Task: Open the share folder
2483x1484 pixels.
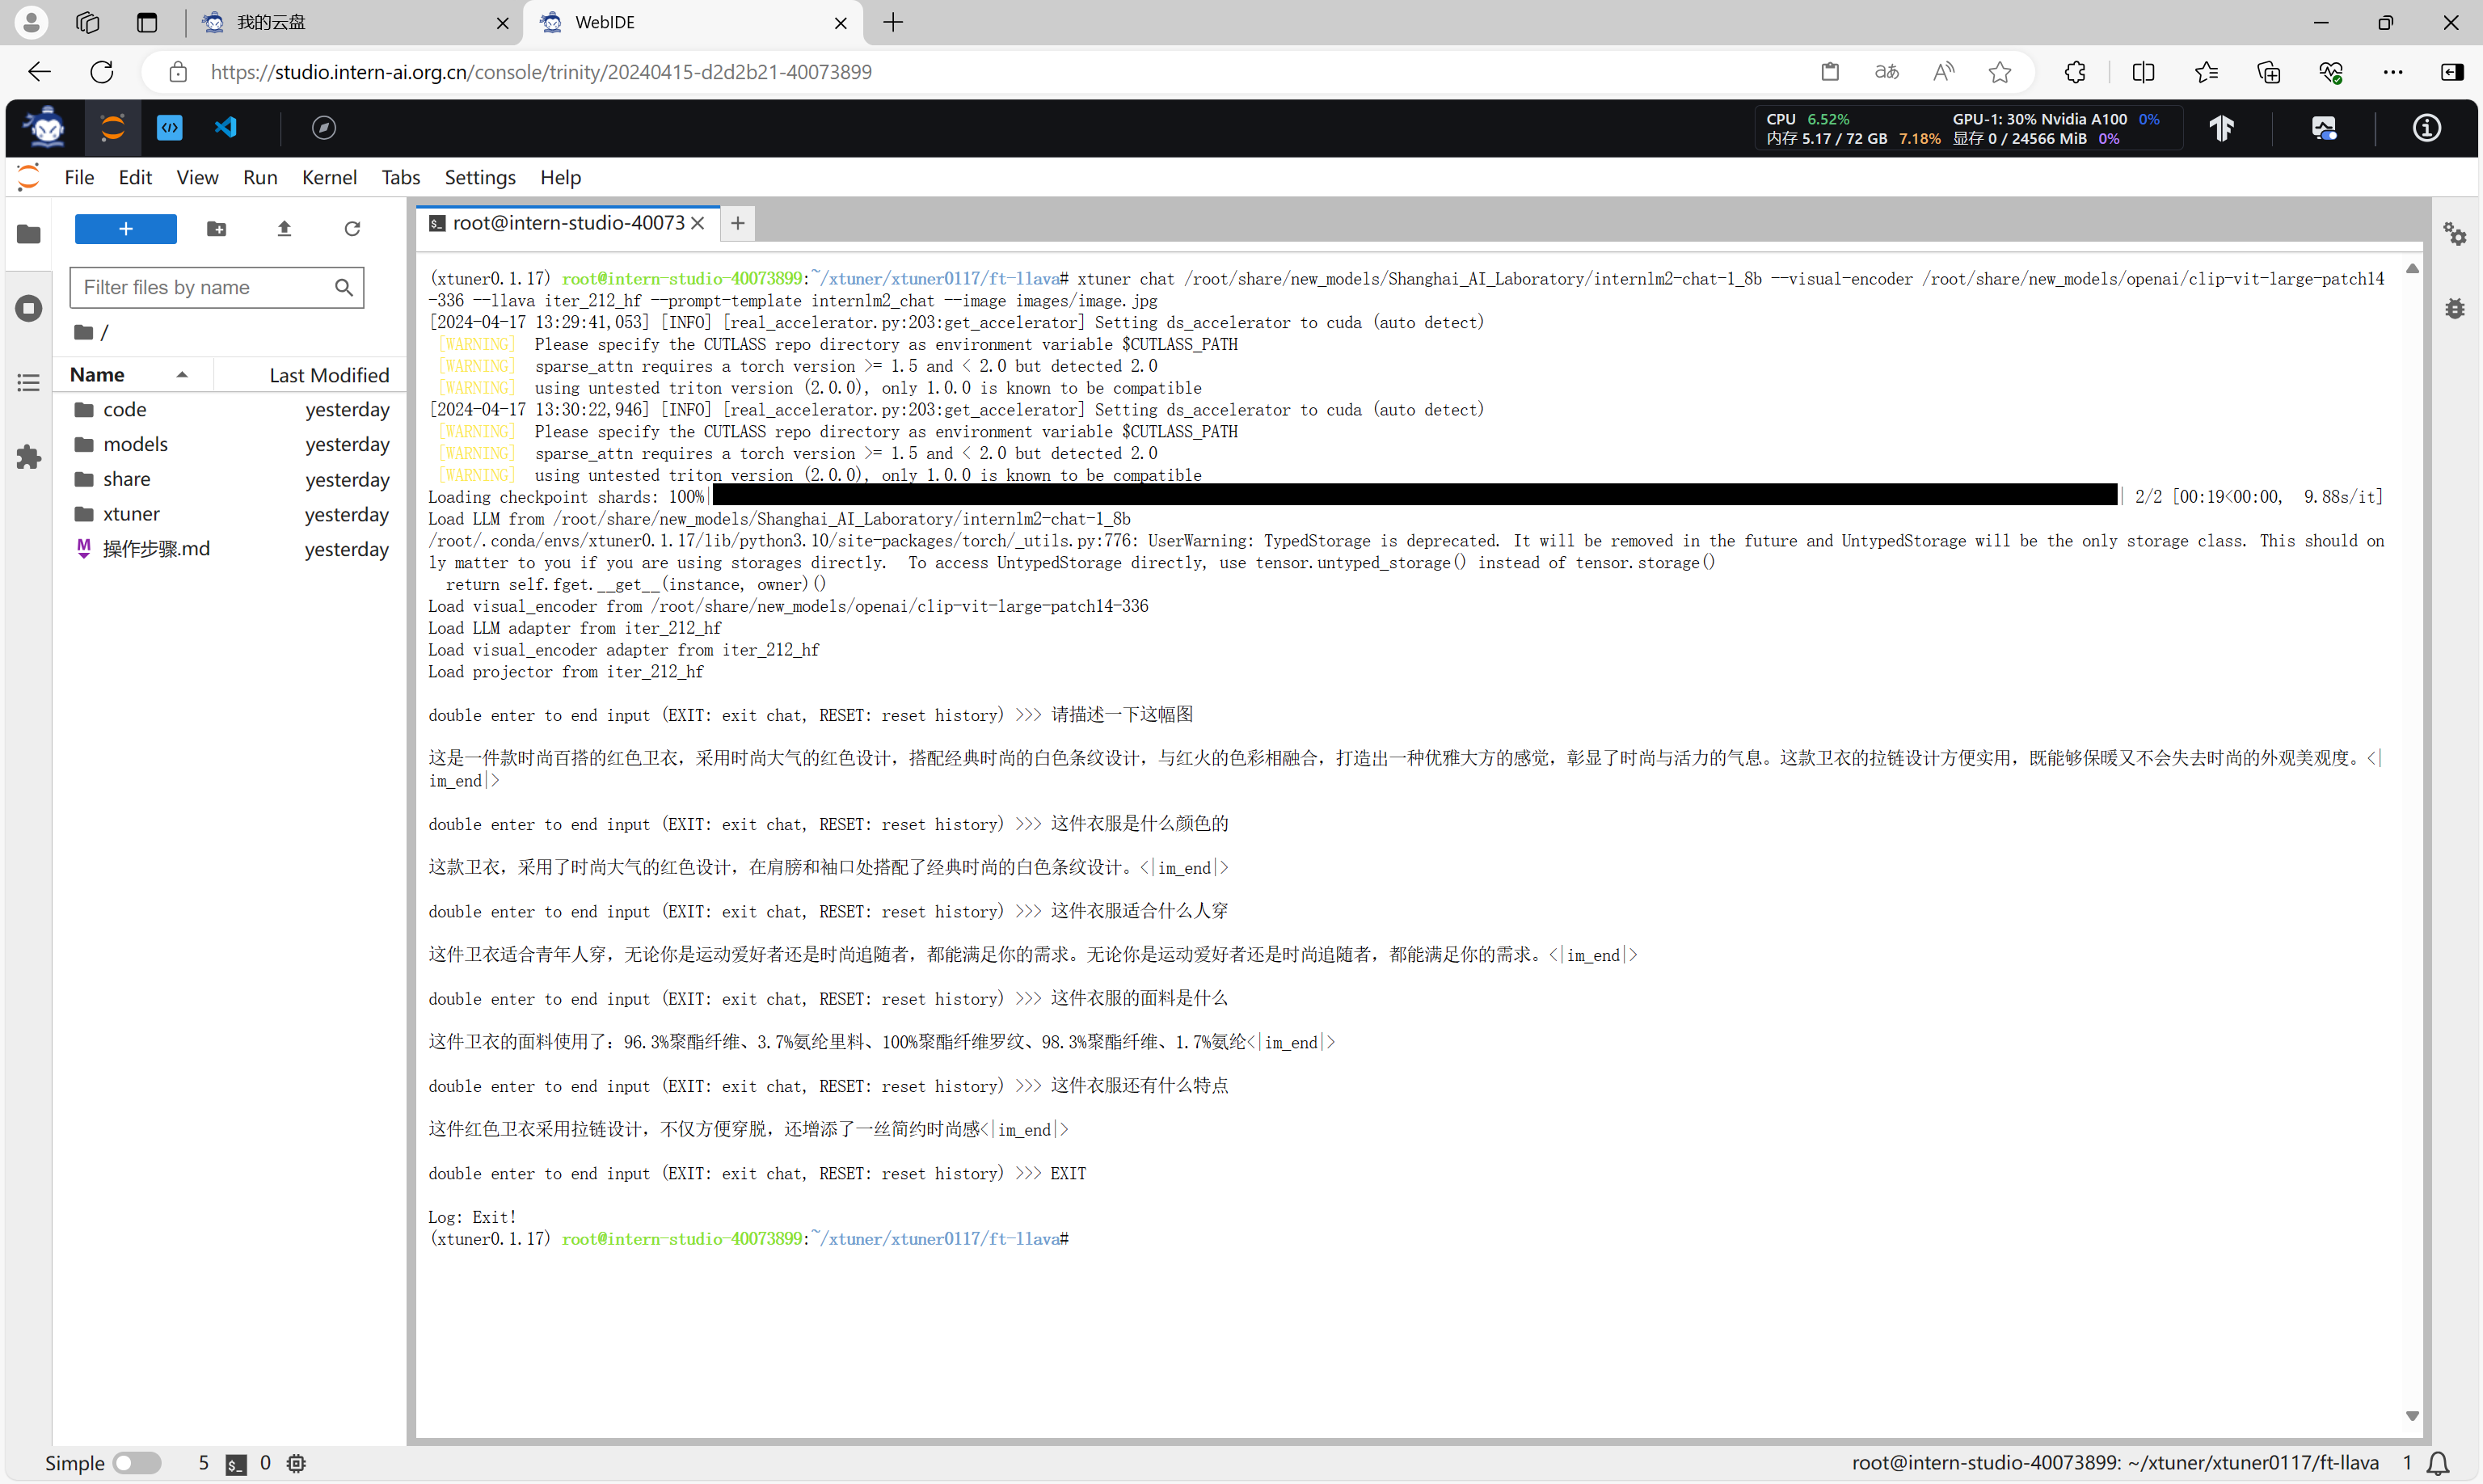Action: click(x=231, y=479)
